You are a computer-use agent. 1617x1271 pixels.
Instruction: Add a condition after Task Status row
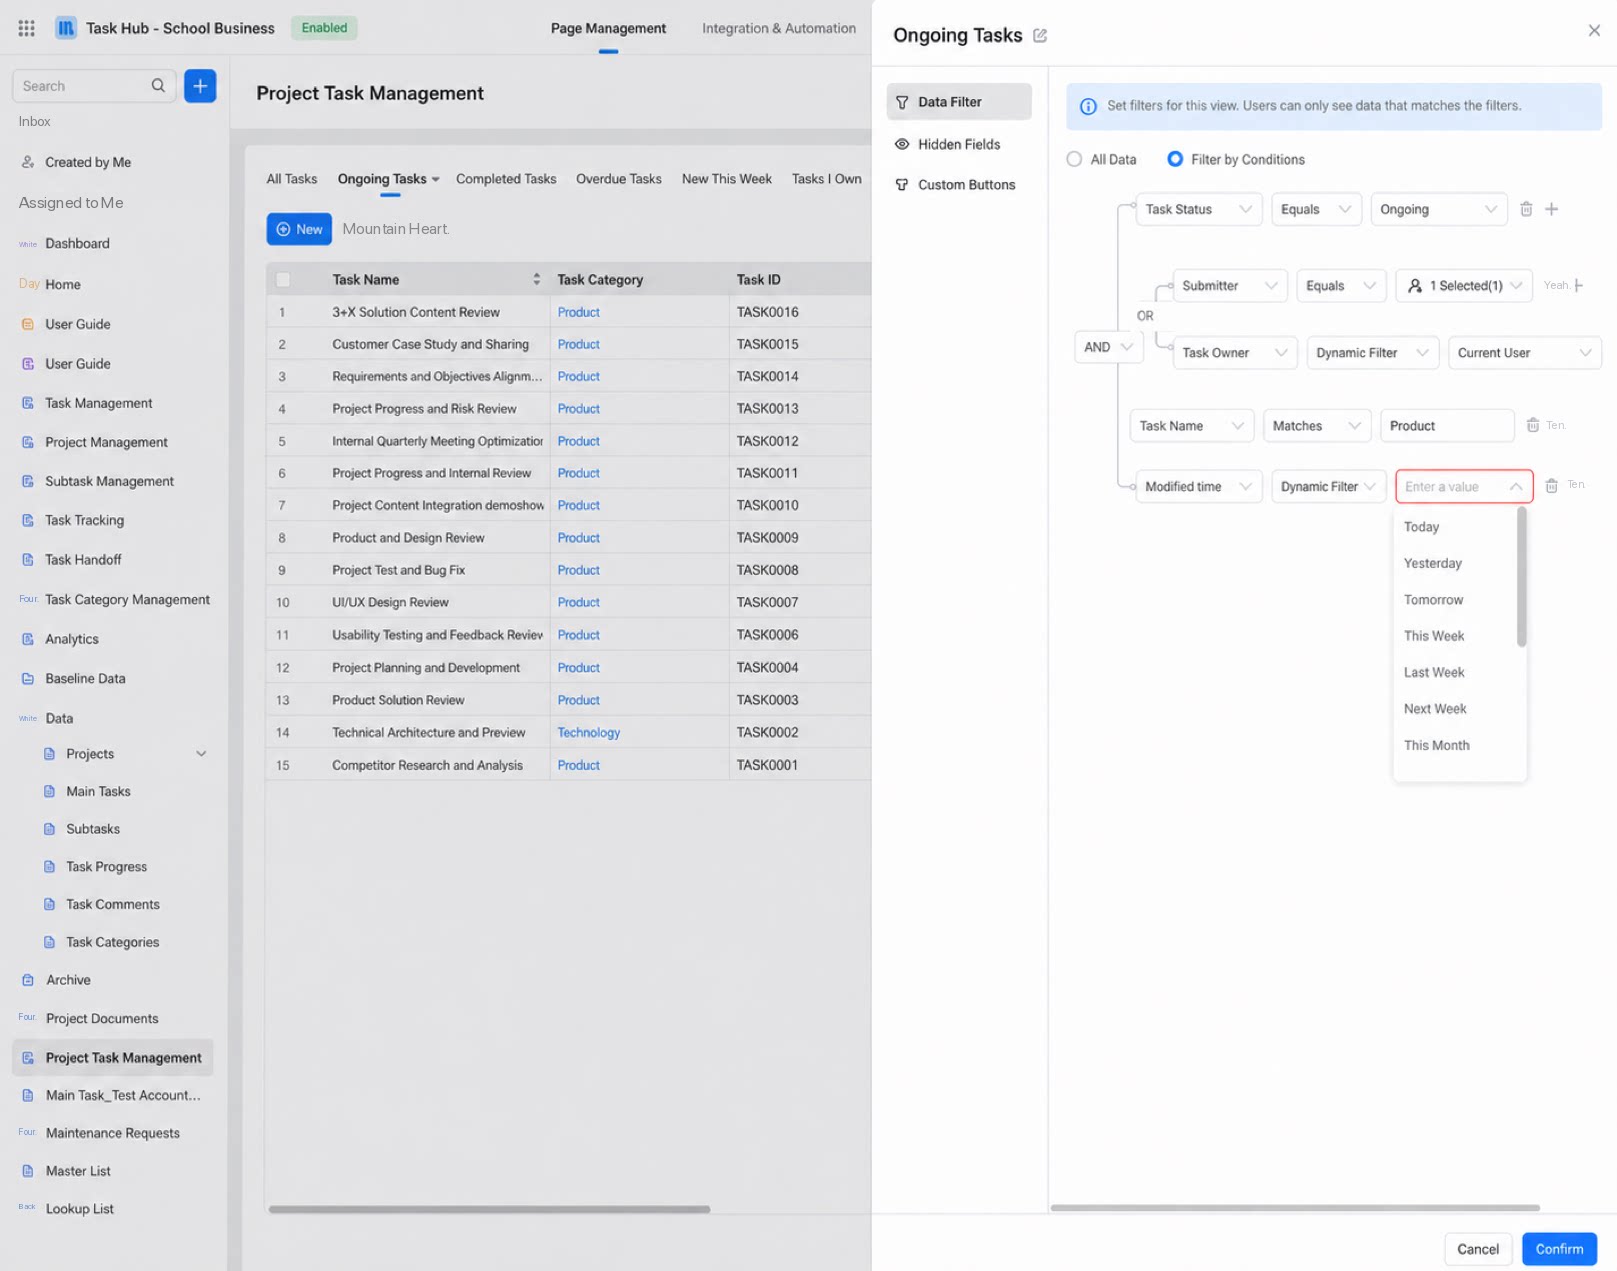(1552, 209)
